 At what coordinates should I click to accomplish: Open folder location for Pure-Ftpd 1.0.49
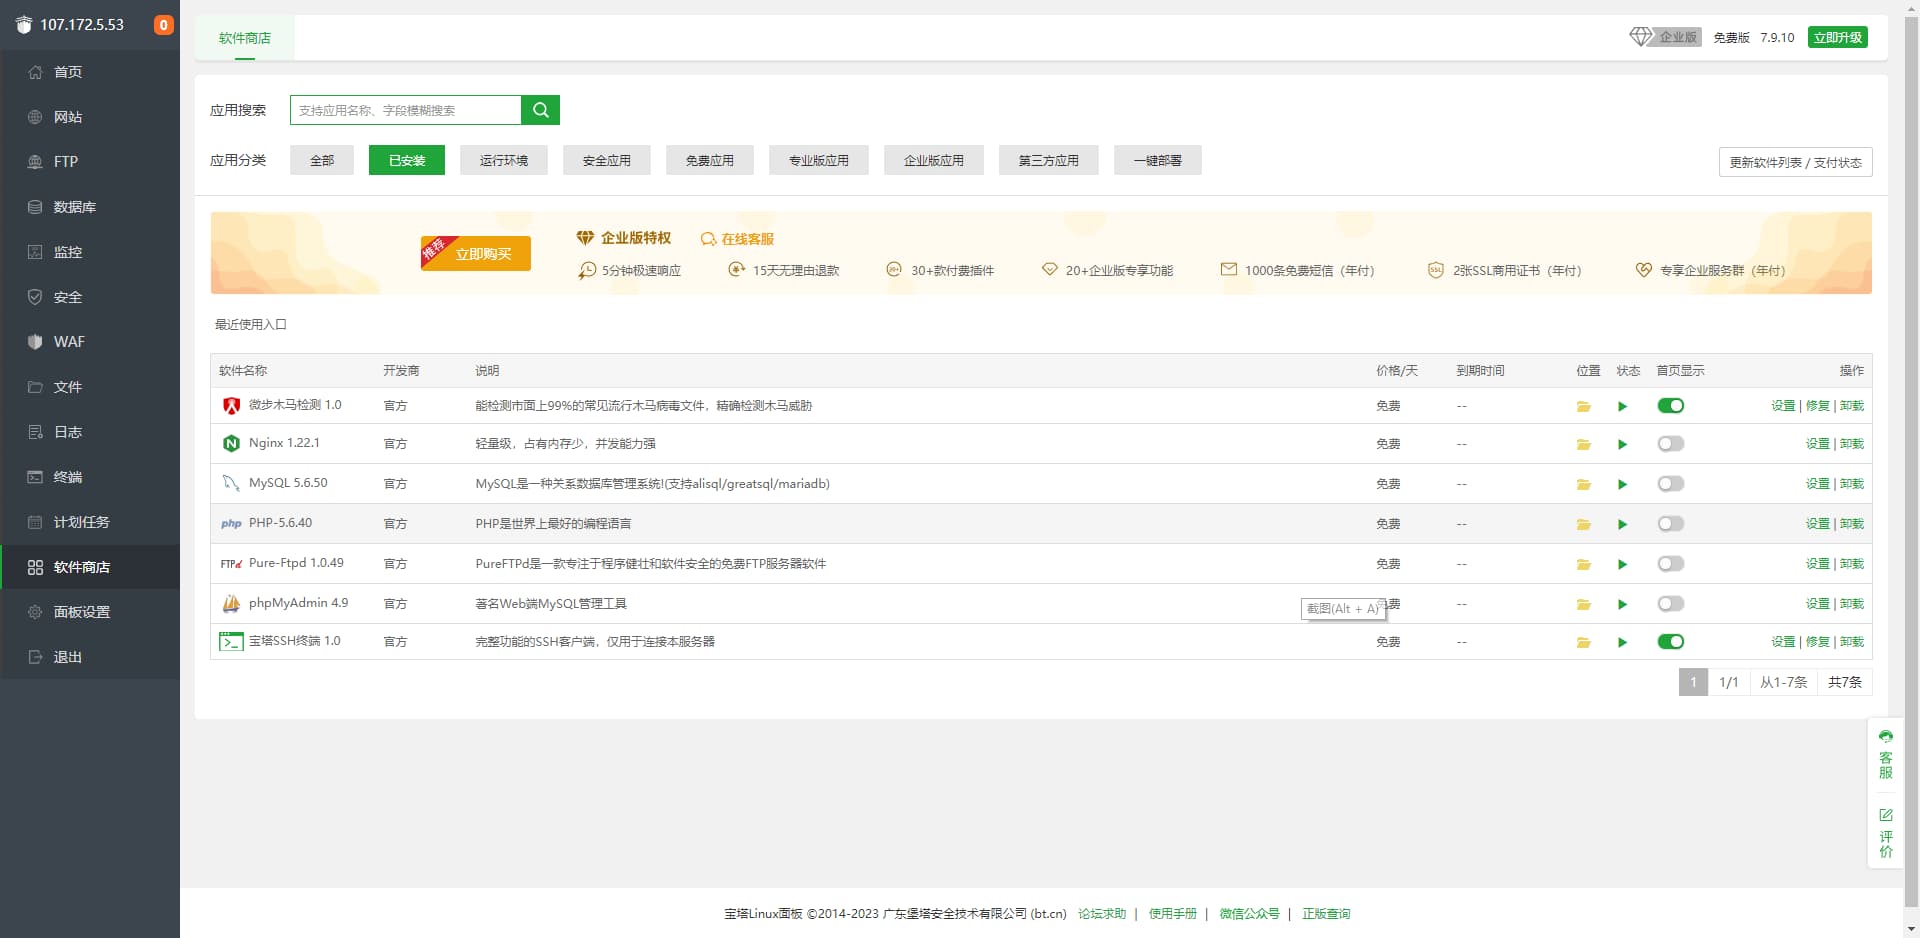(1583, 564)
